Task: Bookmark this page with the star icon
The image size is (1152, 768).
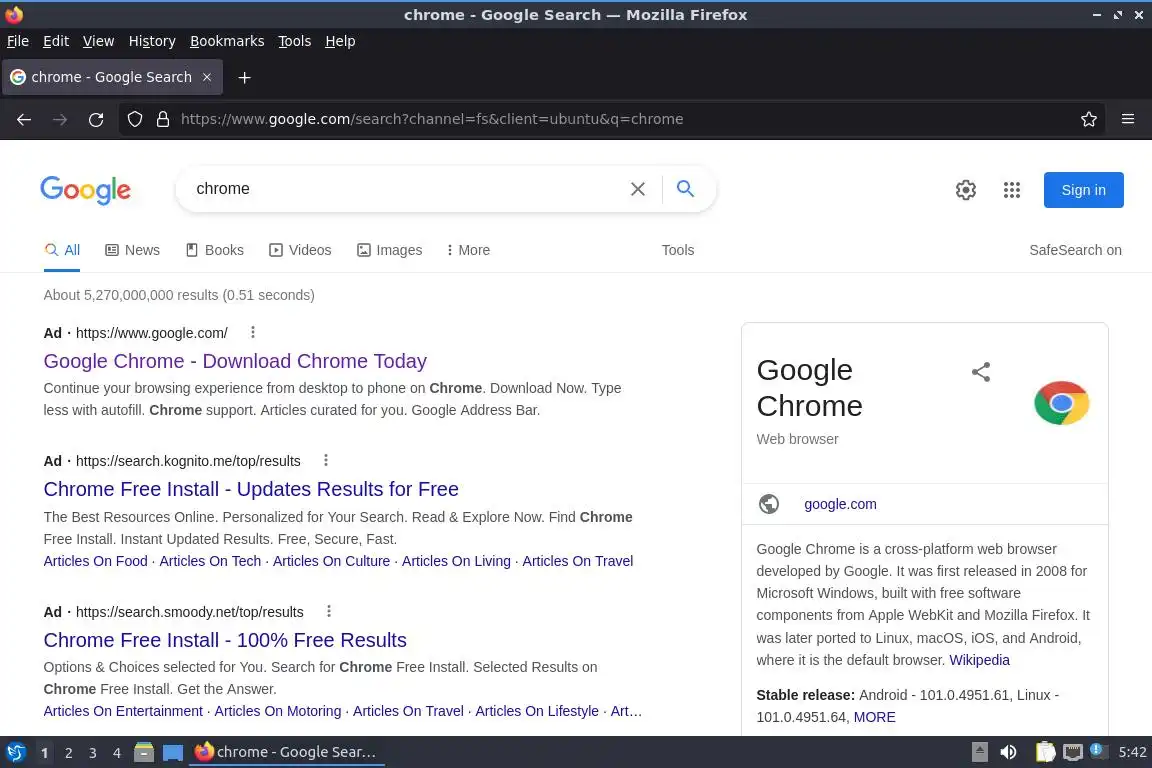Action: click(1089, 119)
